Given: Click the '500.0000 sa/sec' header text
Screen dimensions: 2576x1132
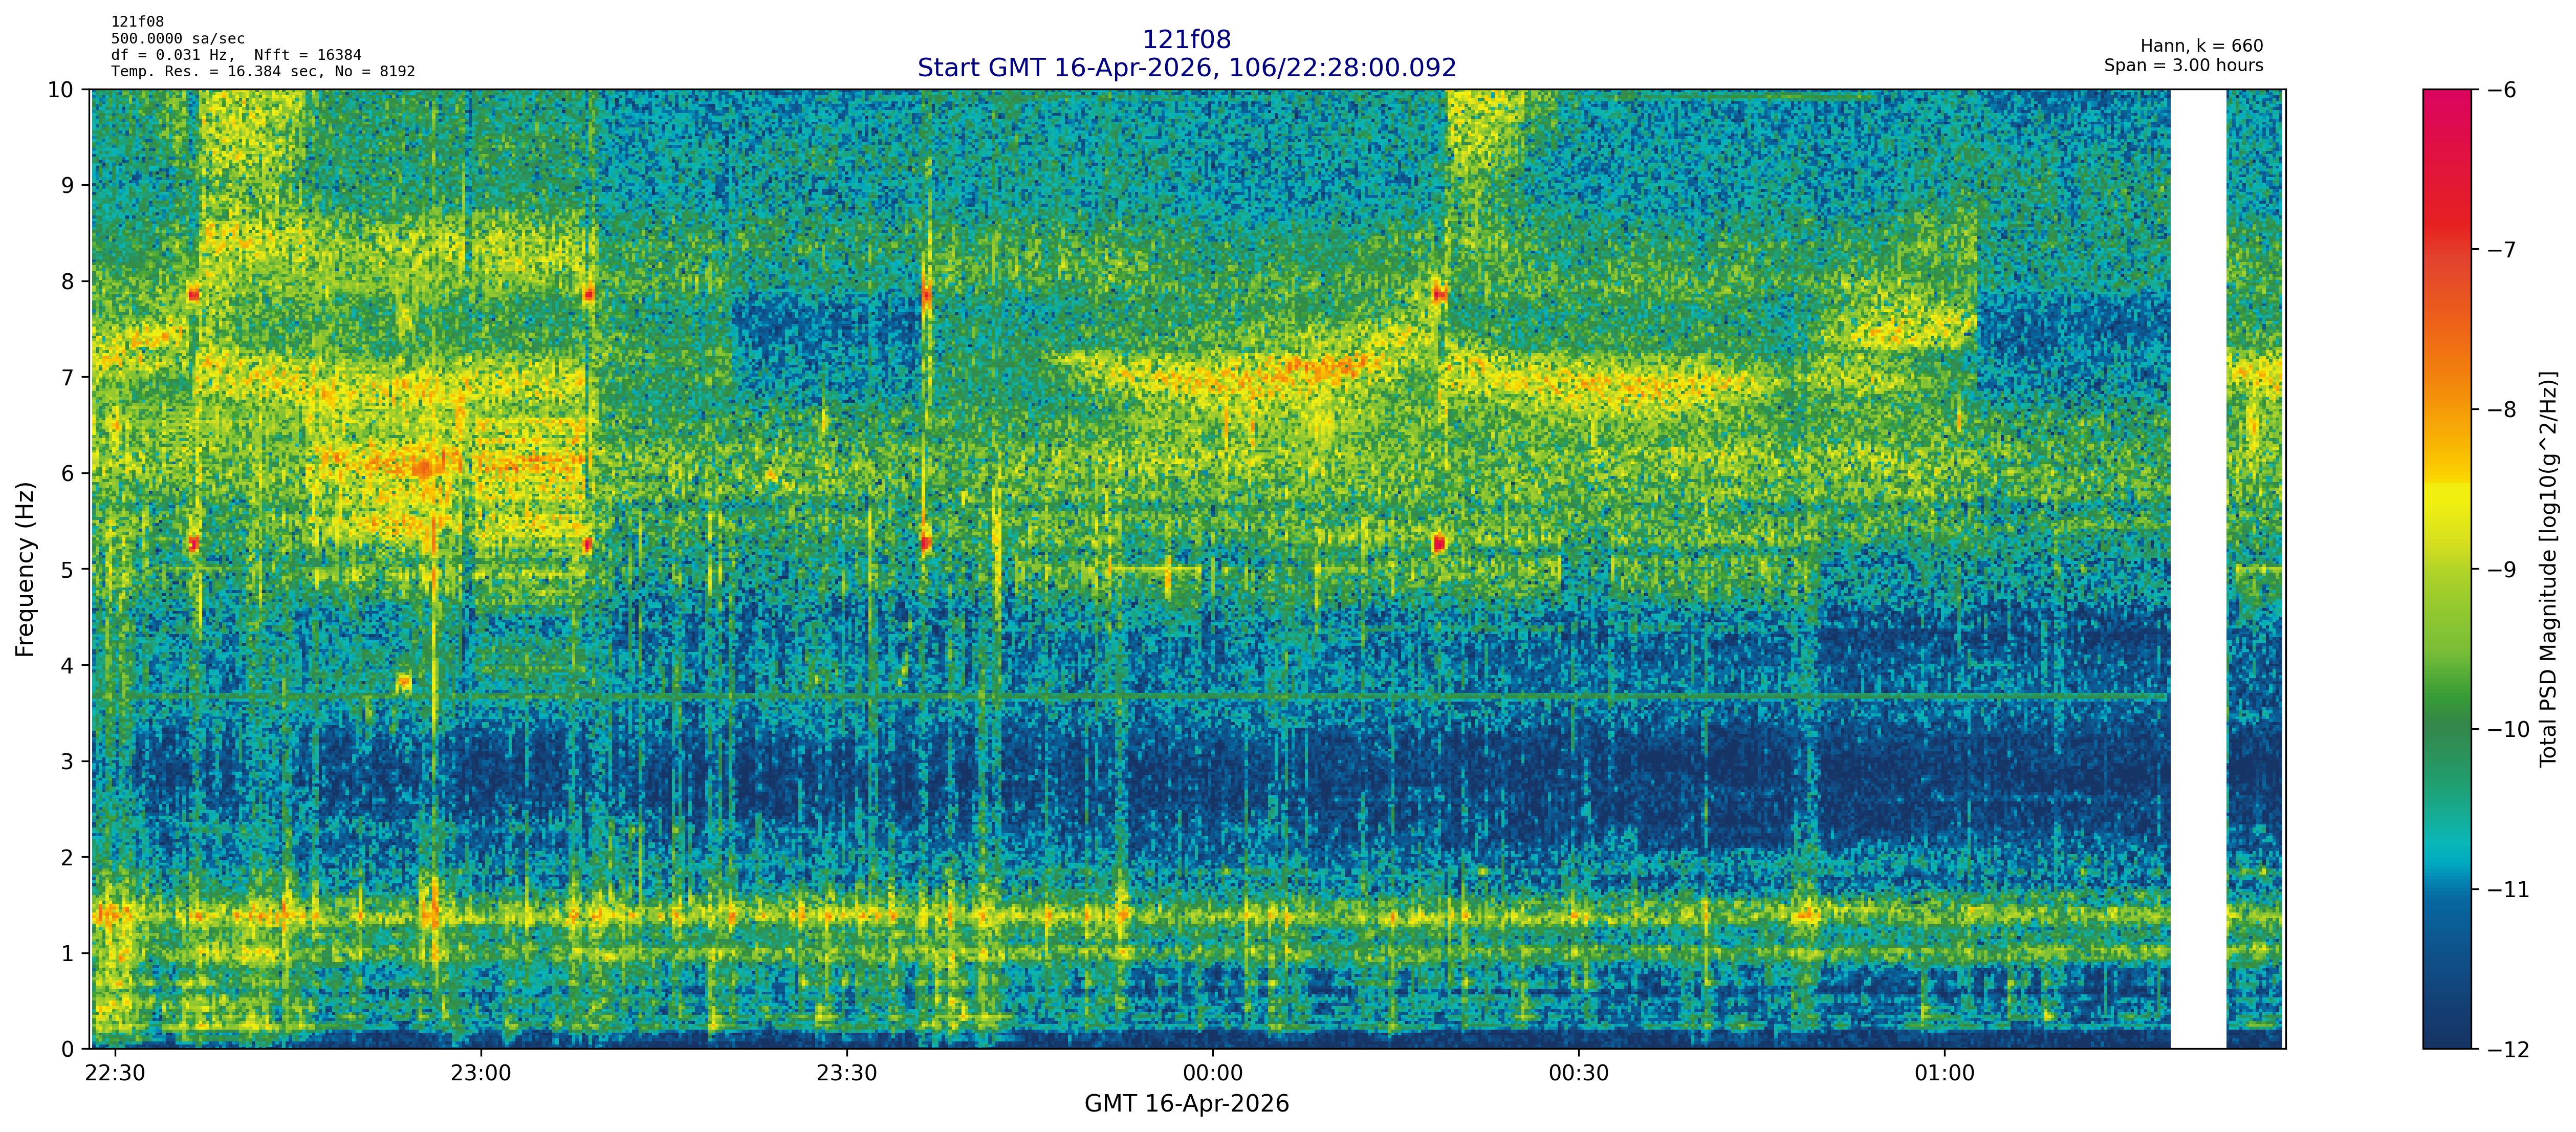Looking at the screenshot, I should (177, 39).
